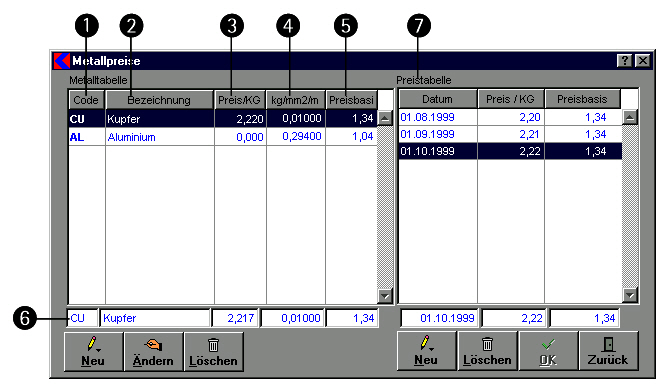The width and height of the screenshot is (669, 390).
Task: Click Metalltabelle scrollbar up arrow
Action: coord(385,118)
